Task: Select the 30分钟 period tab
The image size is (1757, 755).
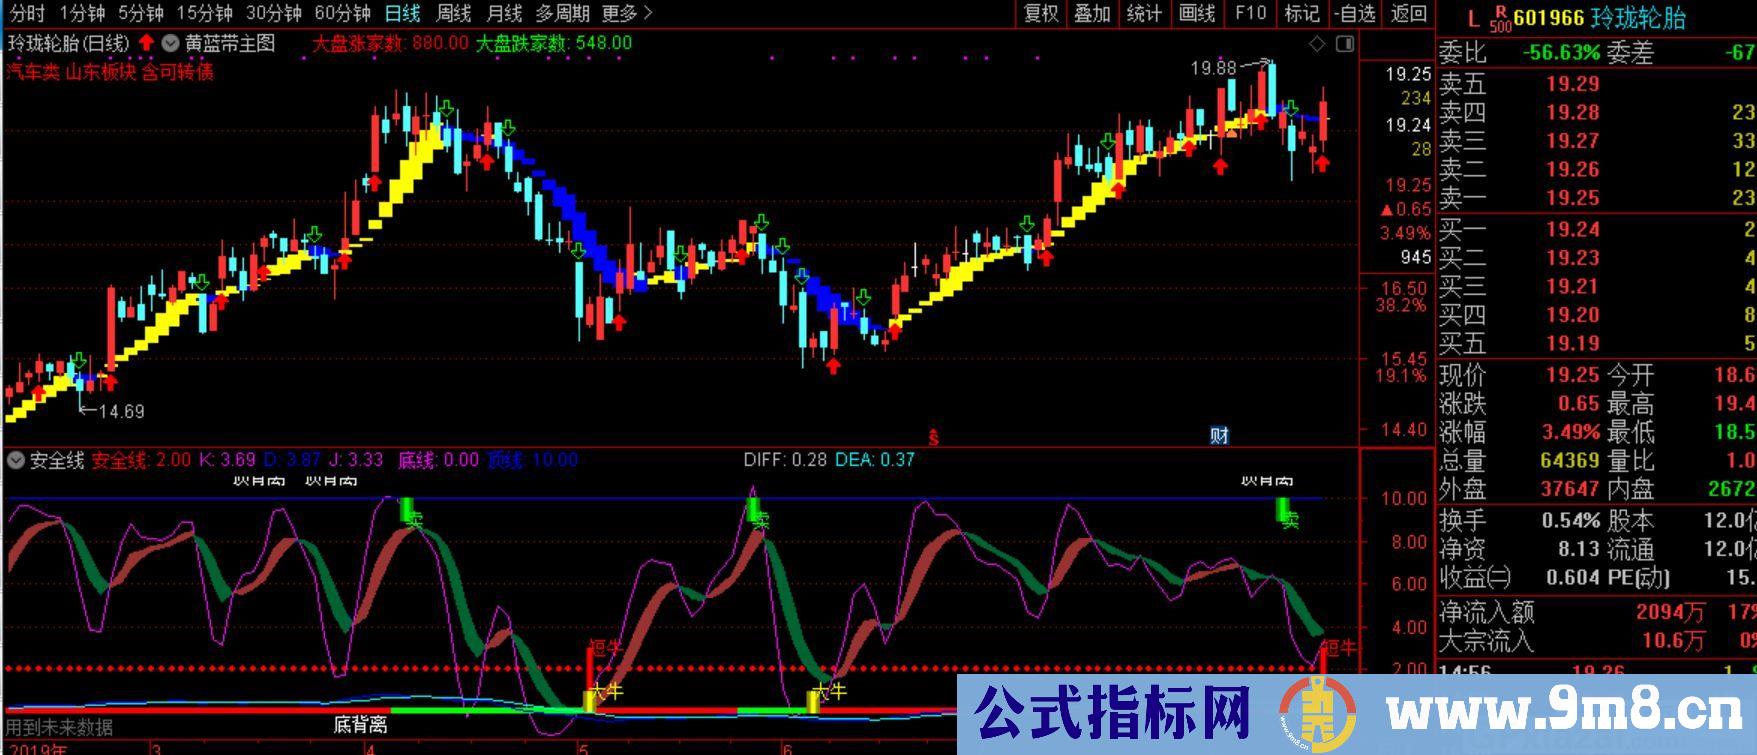Action: [274, 13]
